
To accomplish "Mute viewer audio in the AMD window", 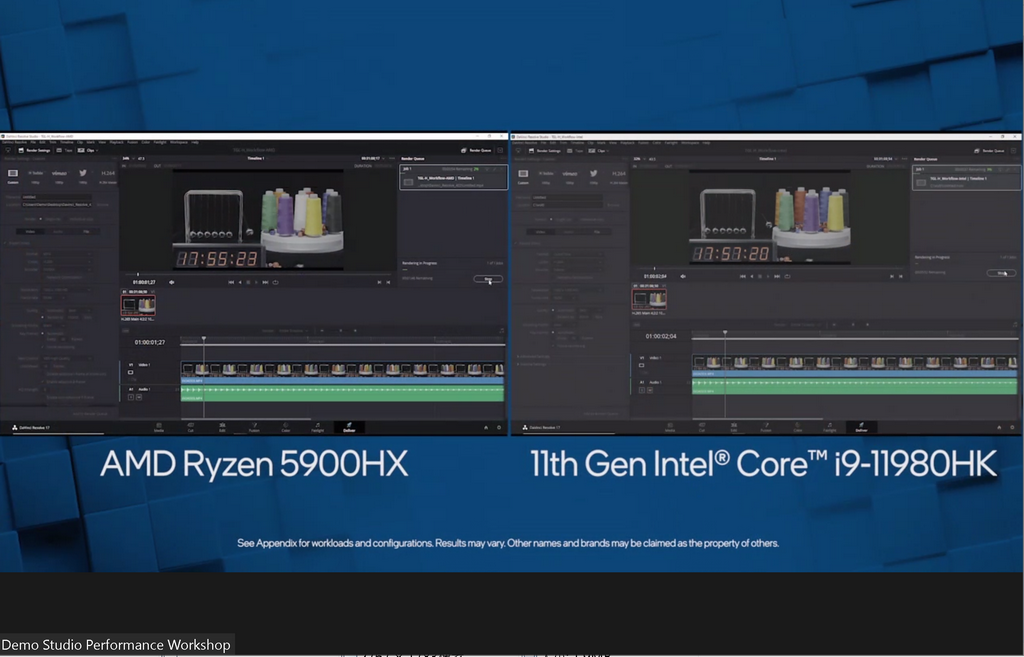I will [172, 282].
